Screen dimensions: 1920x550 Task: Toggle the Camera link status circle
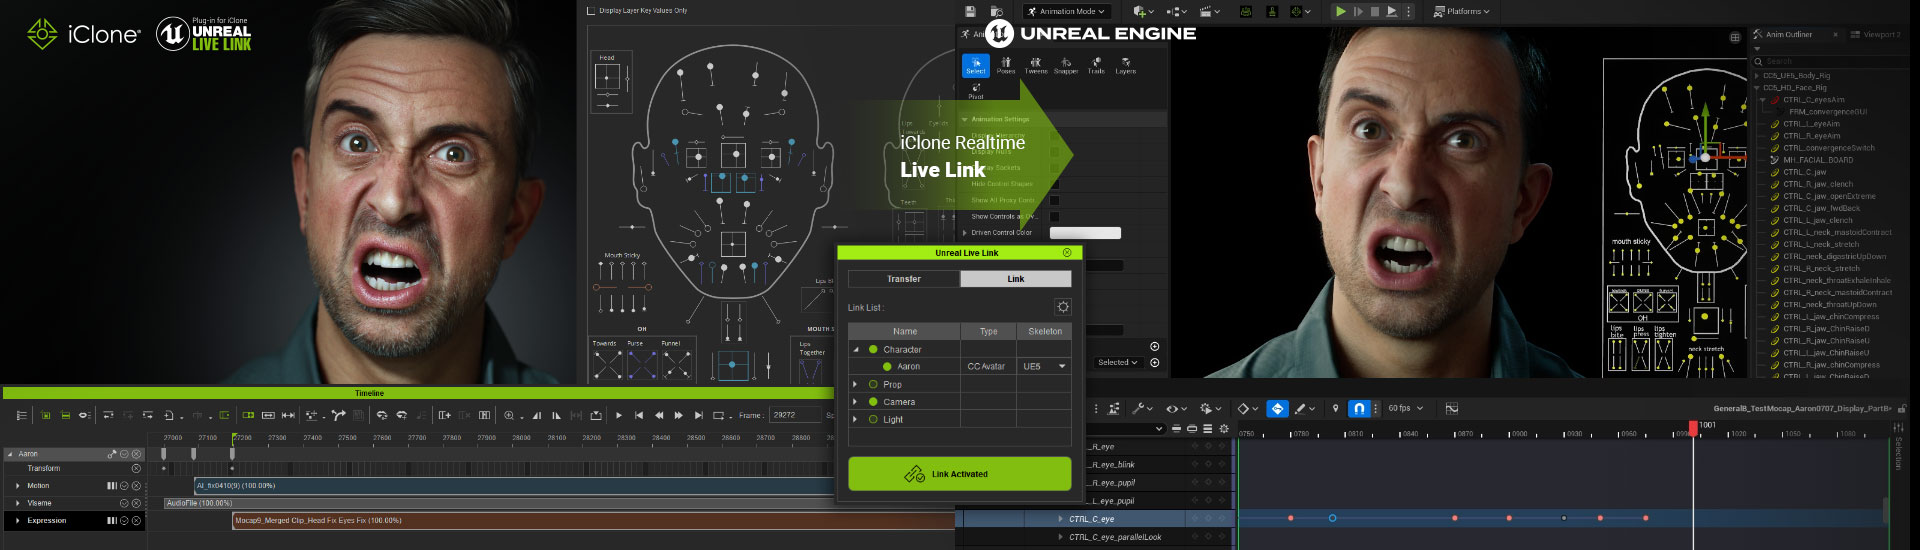pos(873,402)
